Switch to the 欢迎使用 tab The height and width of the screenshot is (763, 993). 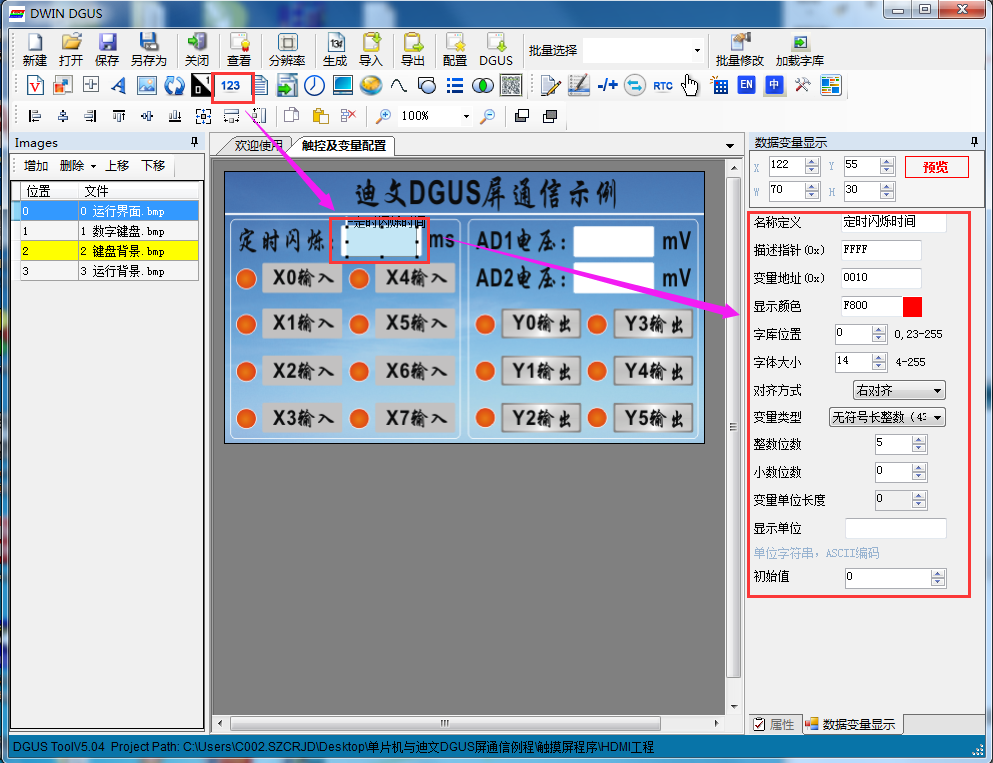tap(258, 146)
